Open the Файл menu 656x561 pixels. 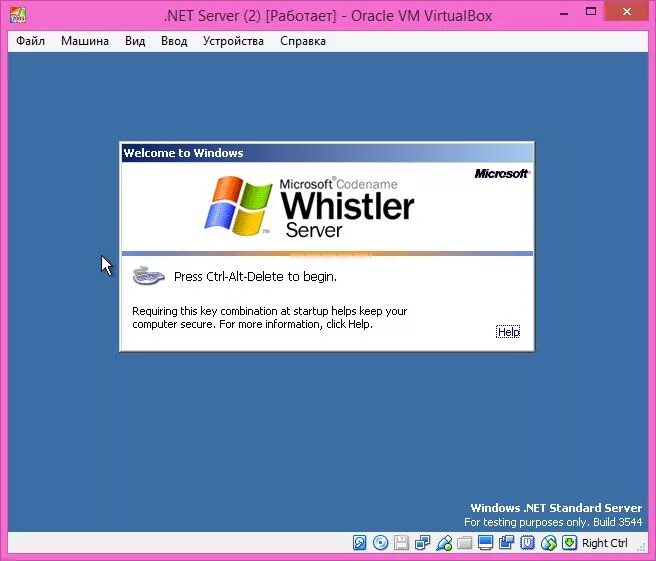click(x=31, y=41)
